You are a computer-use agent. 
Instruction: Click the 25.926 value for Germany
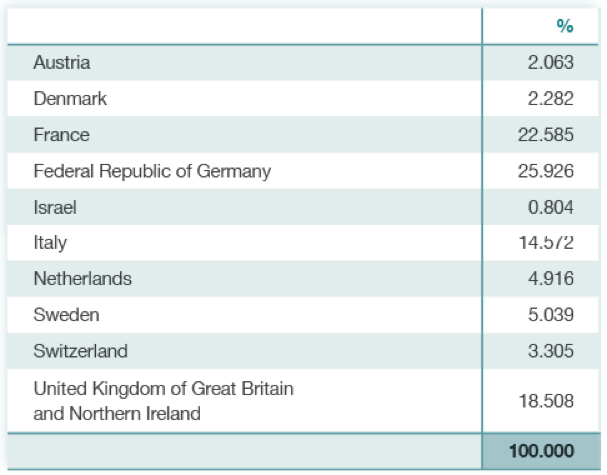click(x=546, y=171)
